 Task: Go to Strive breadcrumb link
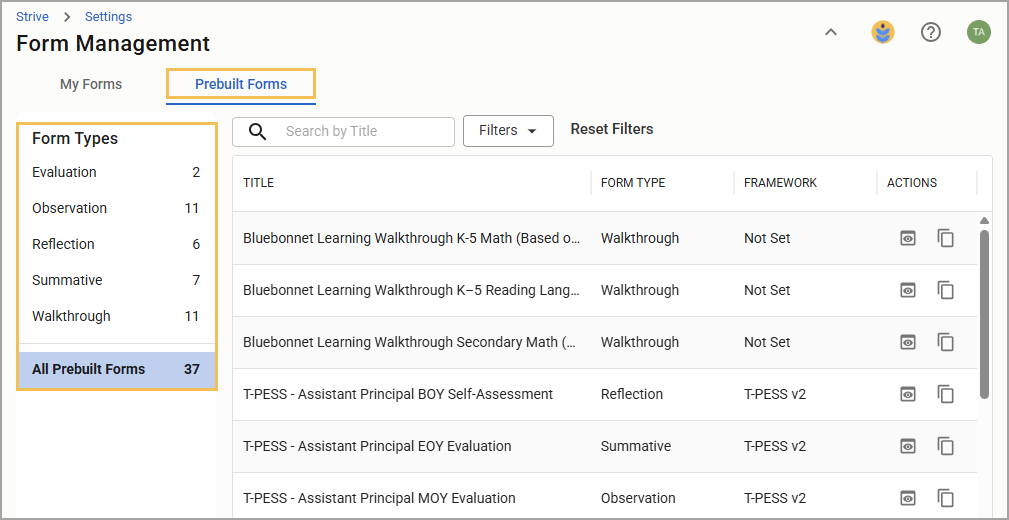point(32,17)
